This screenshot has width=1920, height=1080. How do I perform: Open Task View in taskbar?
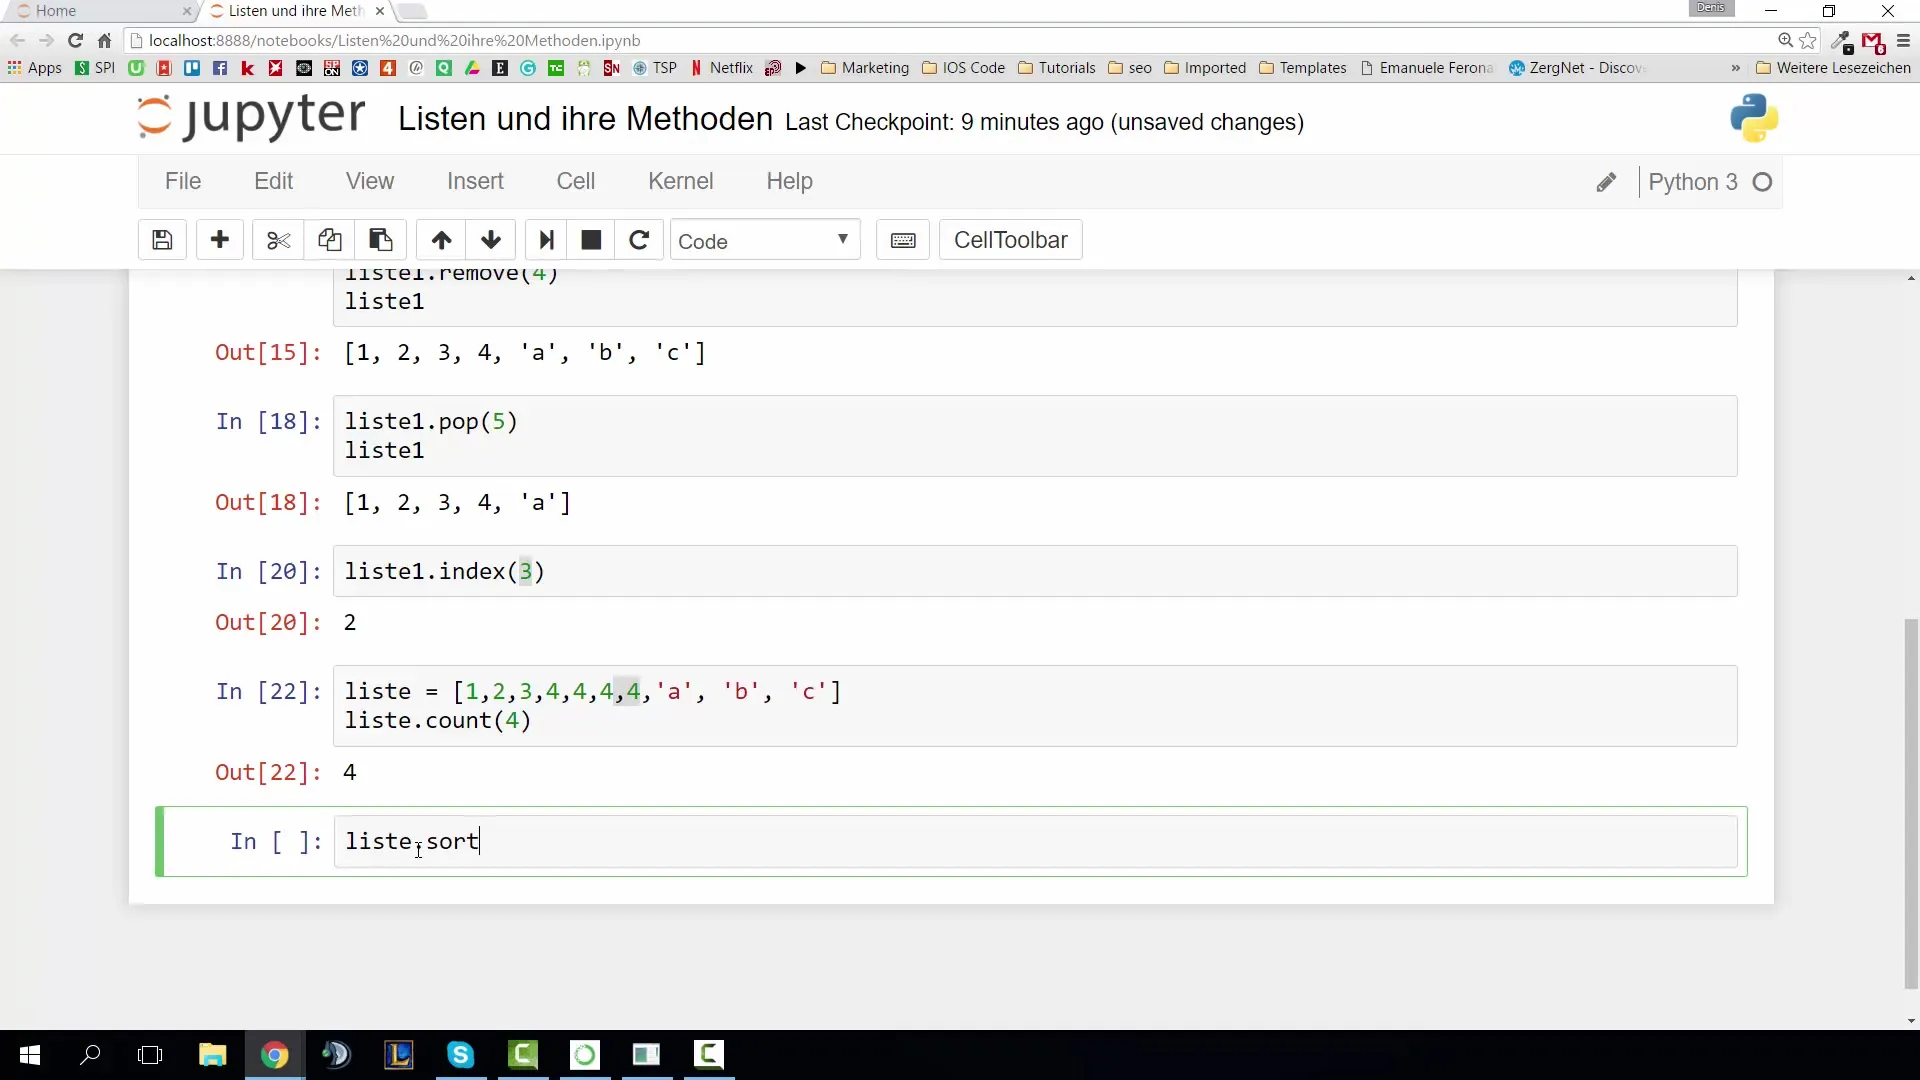tap(150, 1055)
